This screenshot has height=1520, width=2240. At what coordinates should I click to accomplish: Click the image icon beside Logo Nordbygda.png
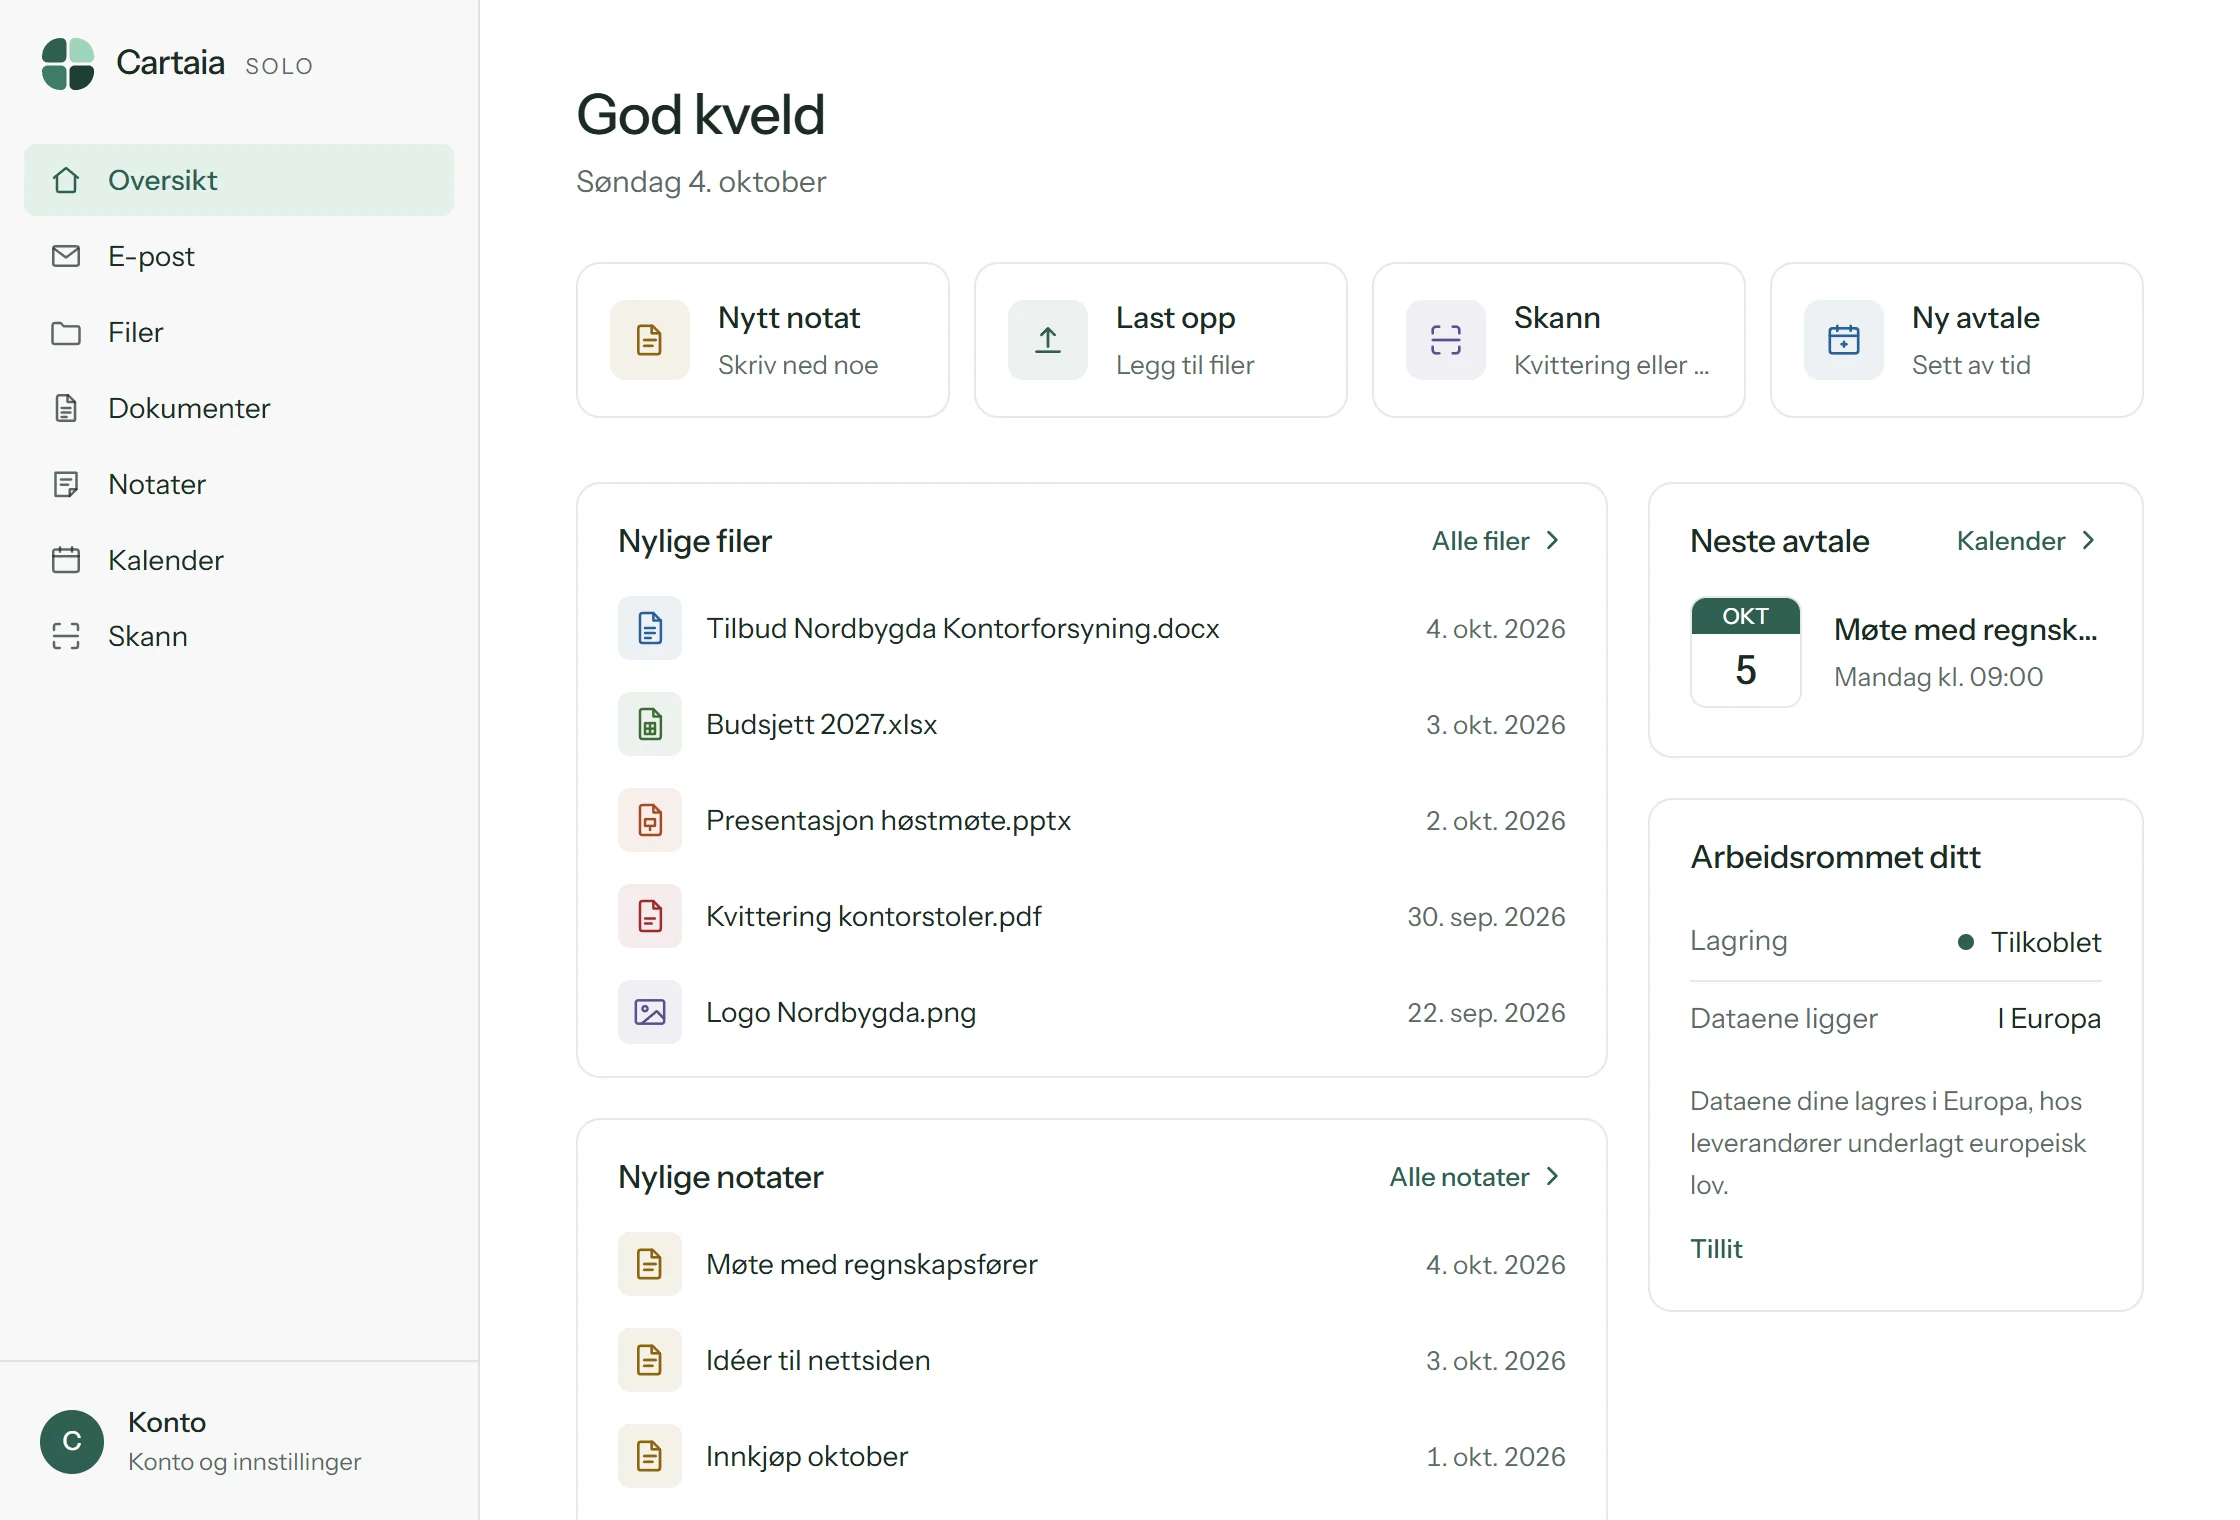[x=650, y=1012]
